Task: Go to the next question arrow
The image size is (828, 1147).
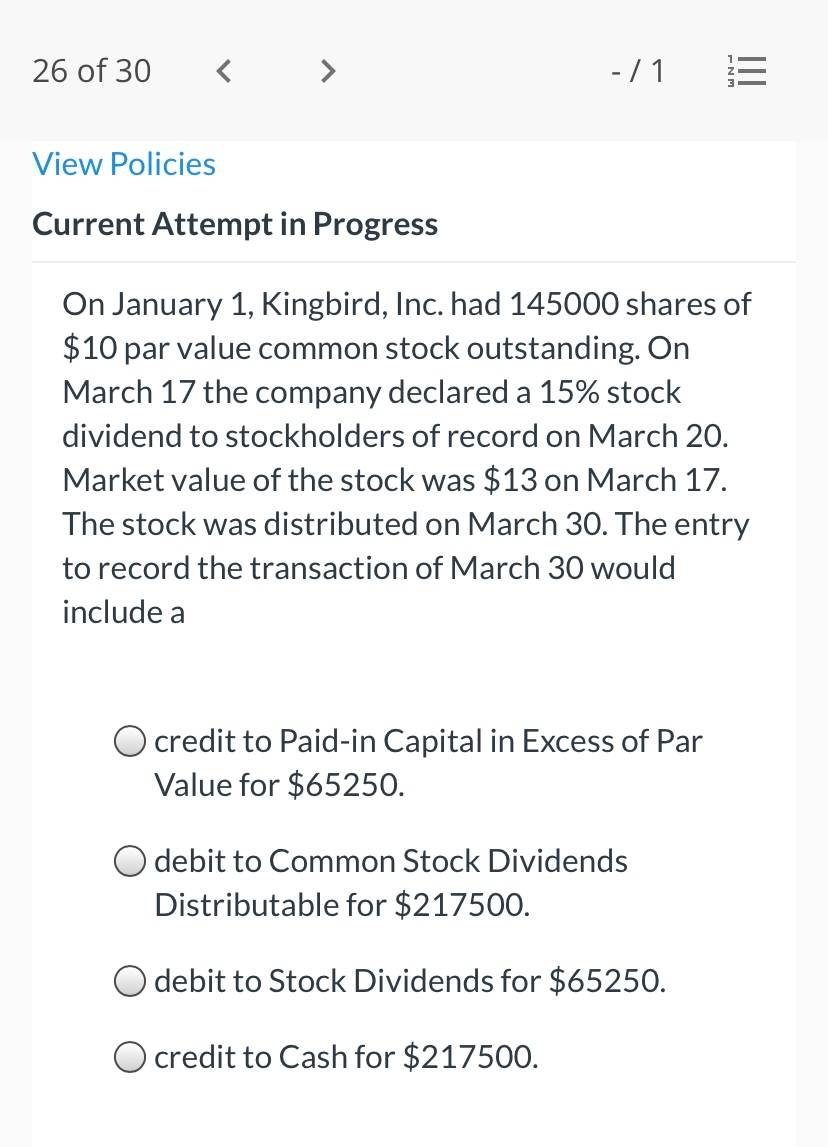Action: 328,71
